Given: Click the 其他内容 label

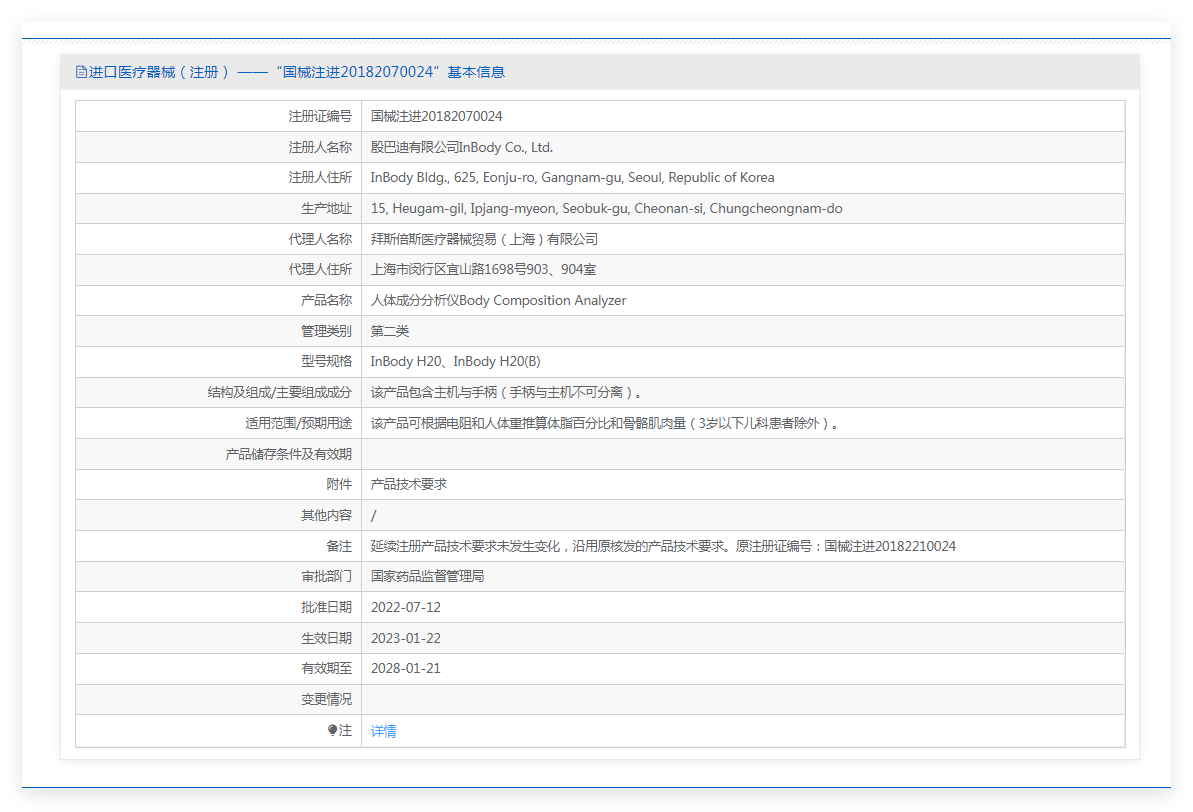Looking at the screenshot, I should tap(326, 515).
